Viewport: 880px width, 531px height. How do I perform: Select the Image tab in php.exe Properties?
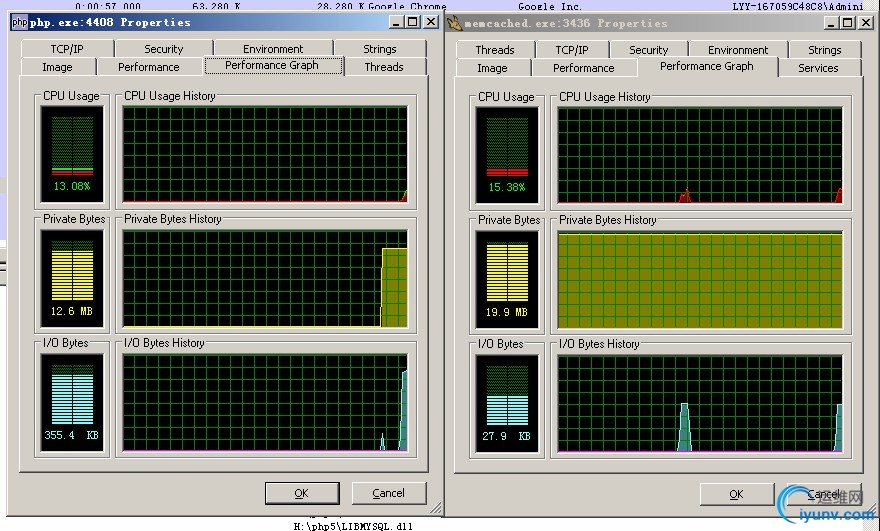[57, 67]
